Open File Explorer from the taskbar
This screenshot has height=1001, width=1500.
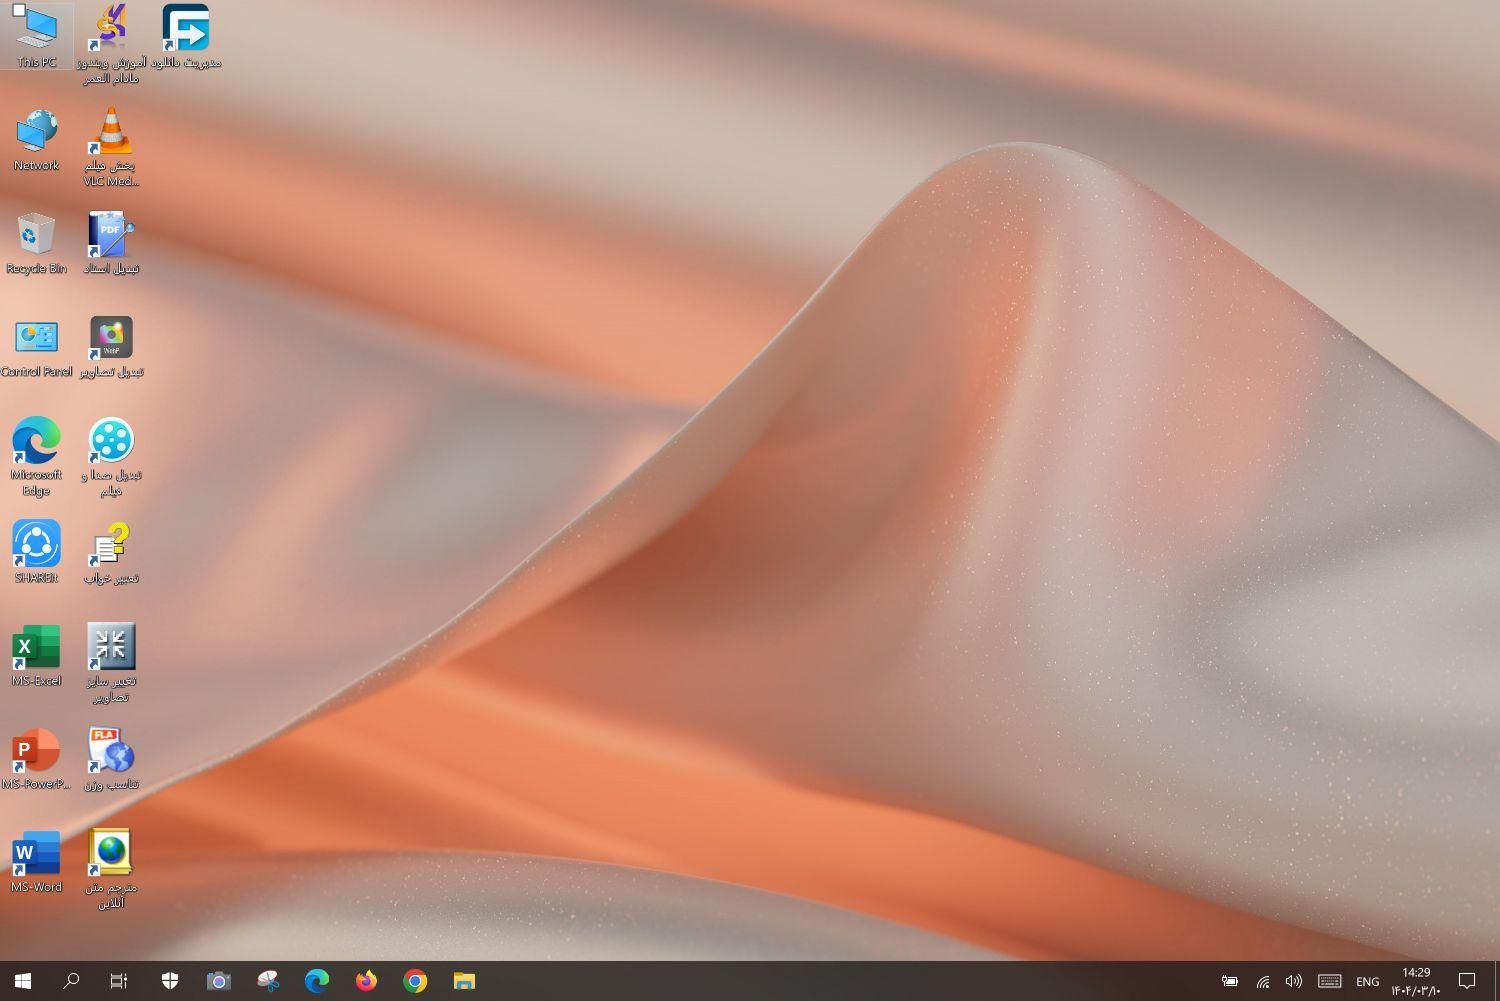coord(464,981)
